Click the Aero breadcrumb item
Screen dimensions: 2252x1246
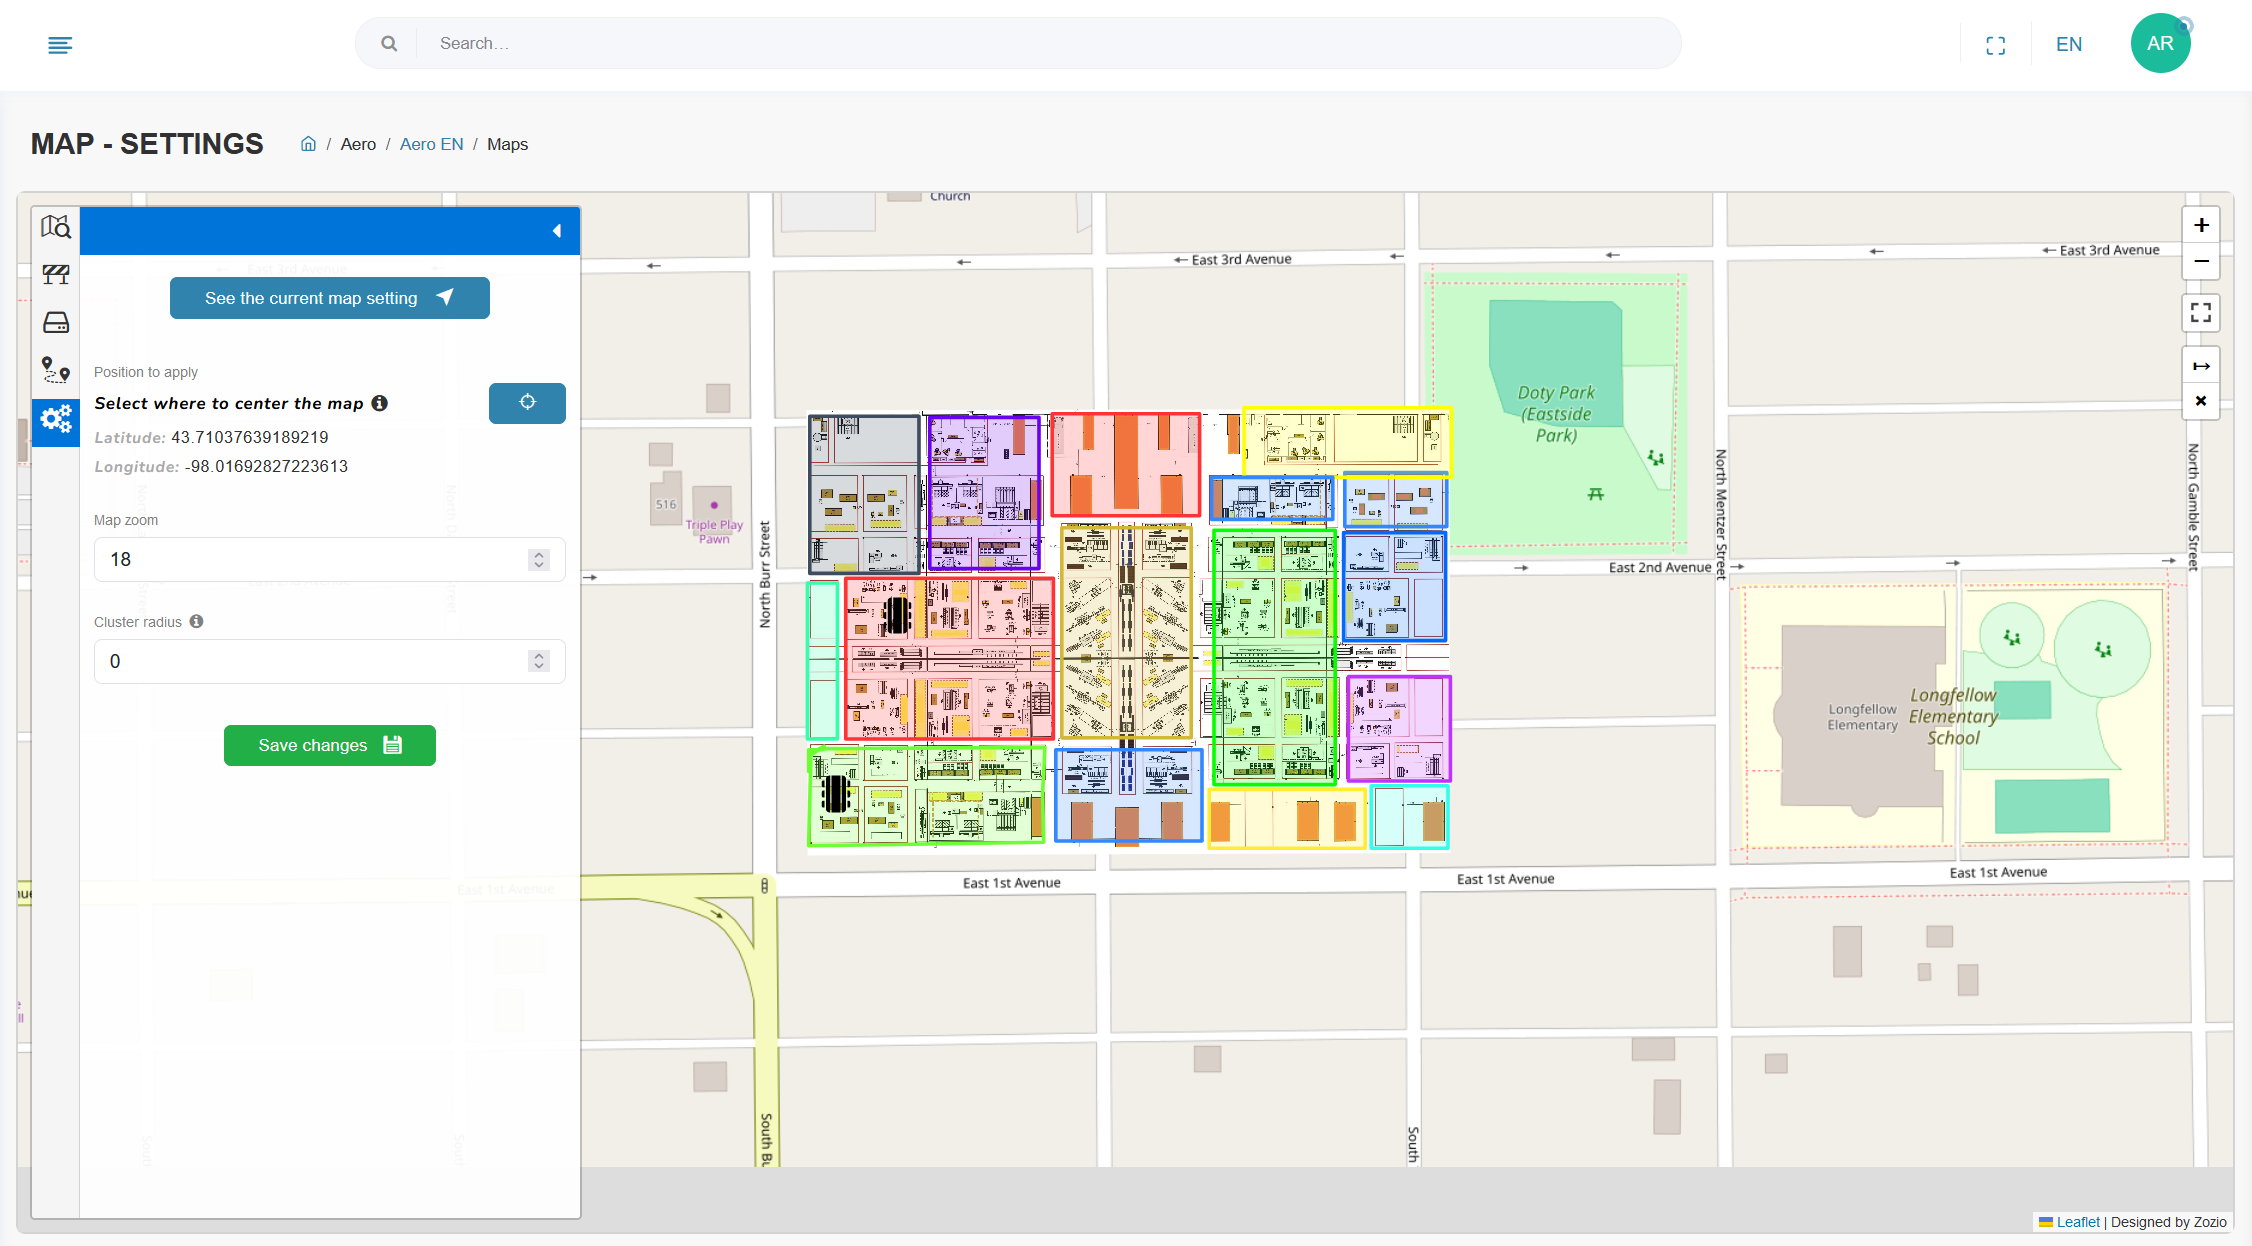pyautogui.click(x=358, y=144)
